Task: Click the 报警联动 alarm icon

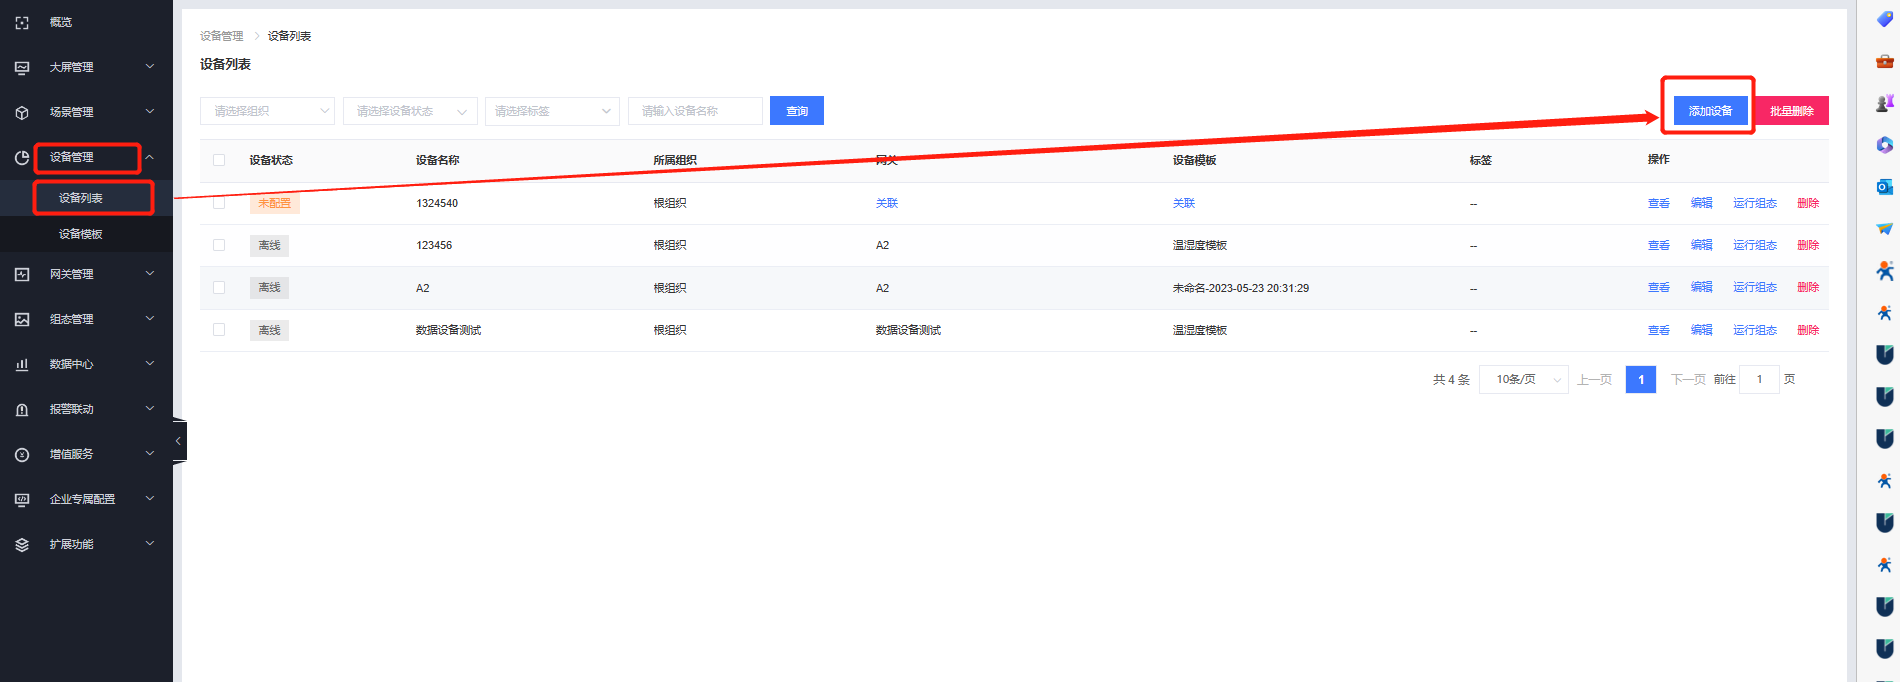Action: pyautogui.click(x=22, y=410)
